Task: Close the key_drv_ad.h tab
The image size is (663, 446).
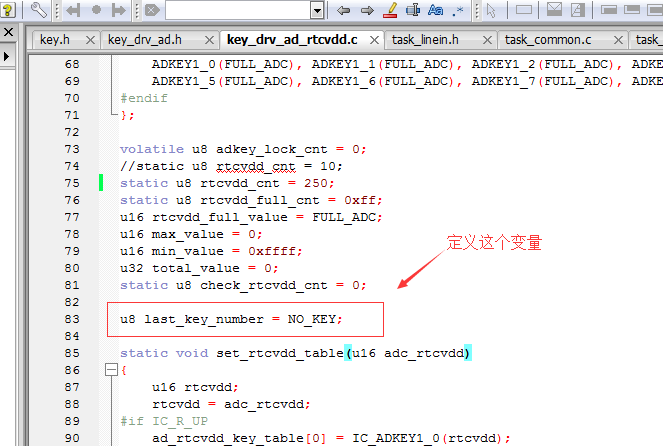Action: [x=209, y=40]
